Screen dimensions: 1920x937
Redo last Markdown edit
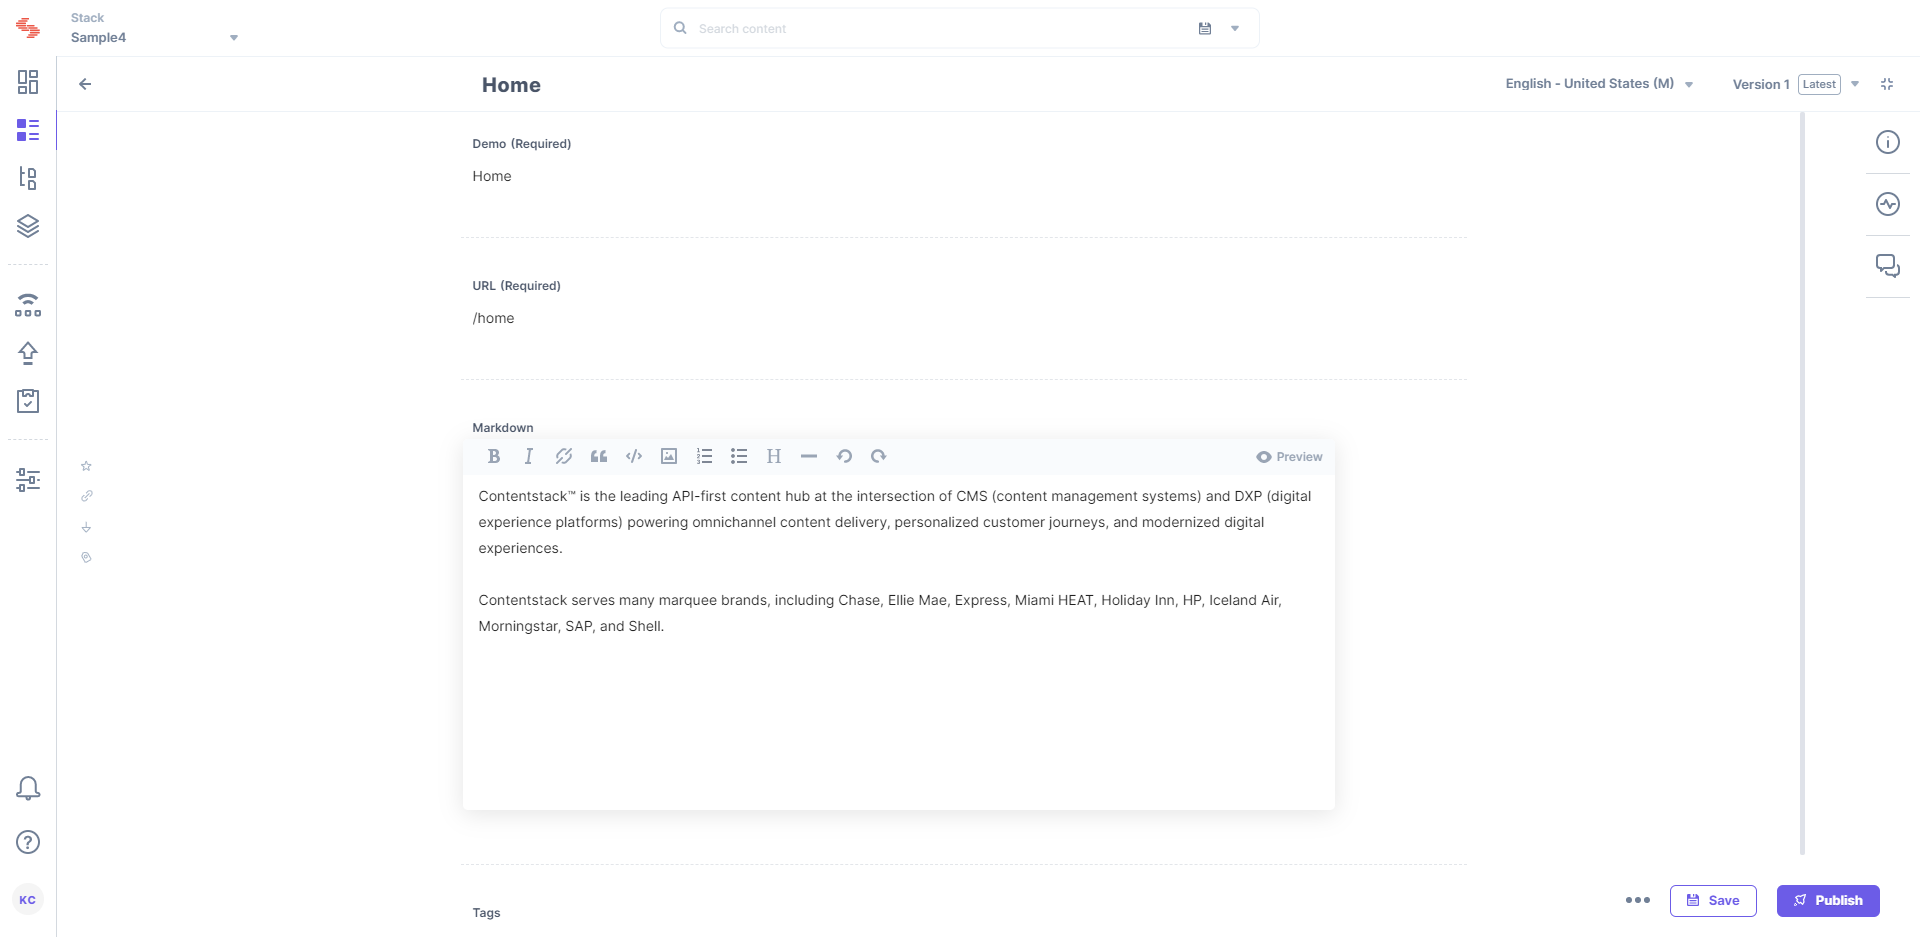[879, 456]
